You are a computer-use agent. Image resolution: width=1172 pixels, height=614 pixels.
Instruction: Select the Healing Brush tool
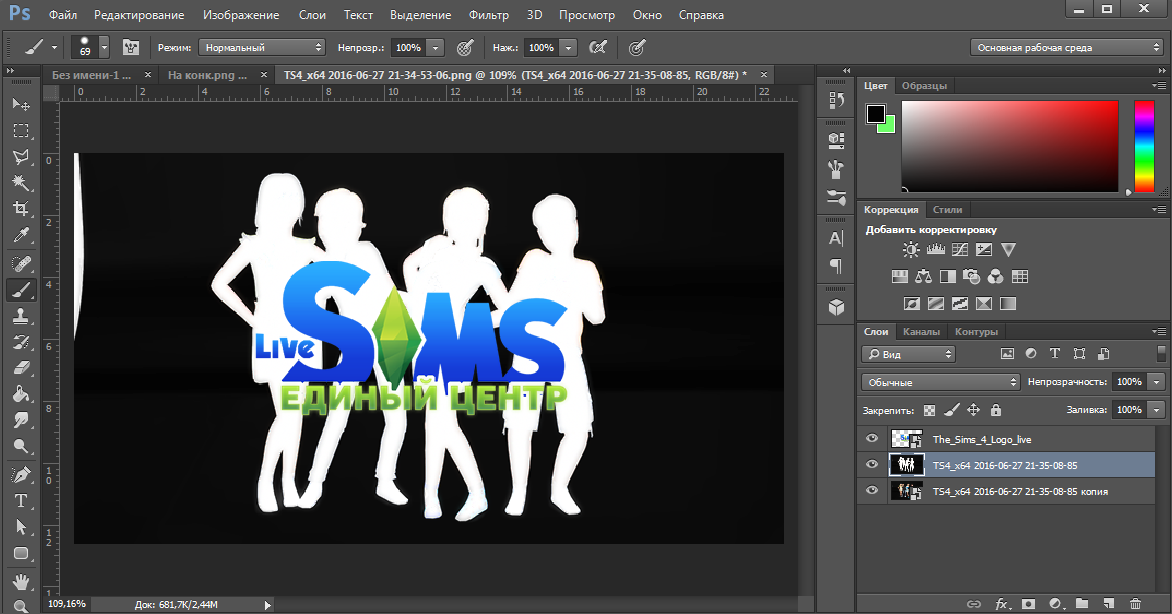21,263
